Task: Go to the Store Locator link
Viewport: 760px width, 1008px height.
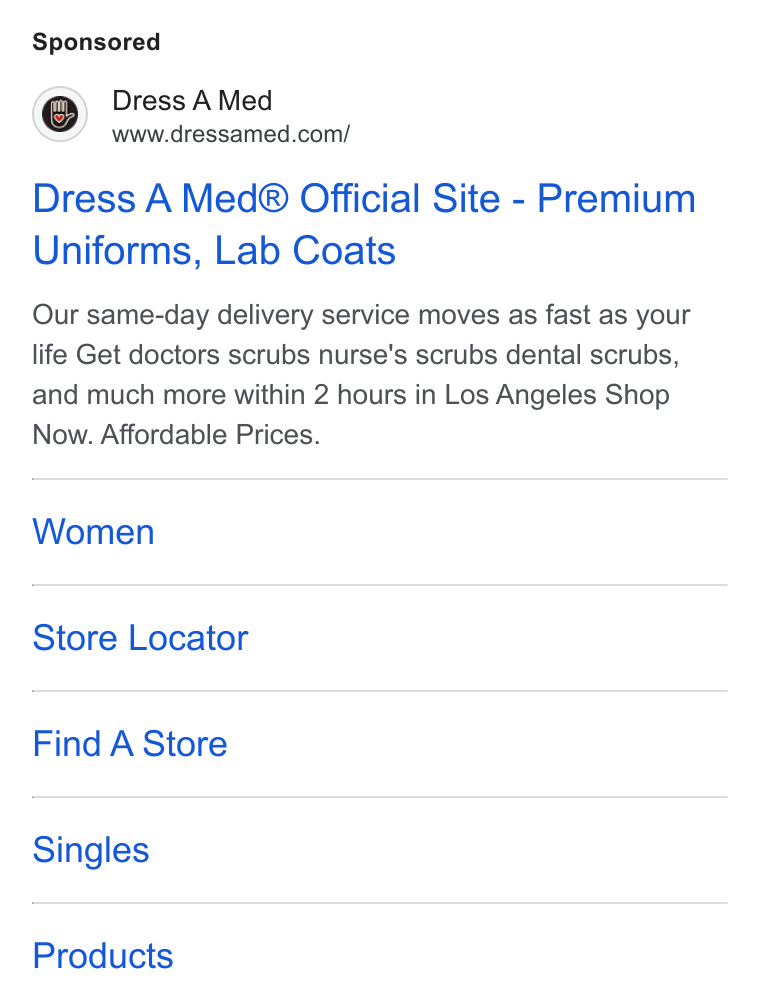Action: point(140,638)
